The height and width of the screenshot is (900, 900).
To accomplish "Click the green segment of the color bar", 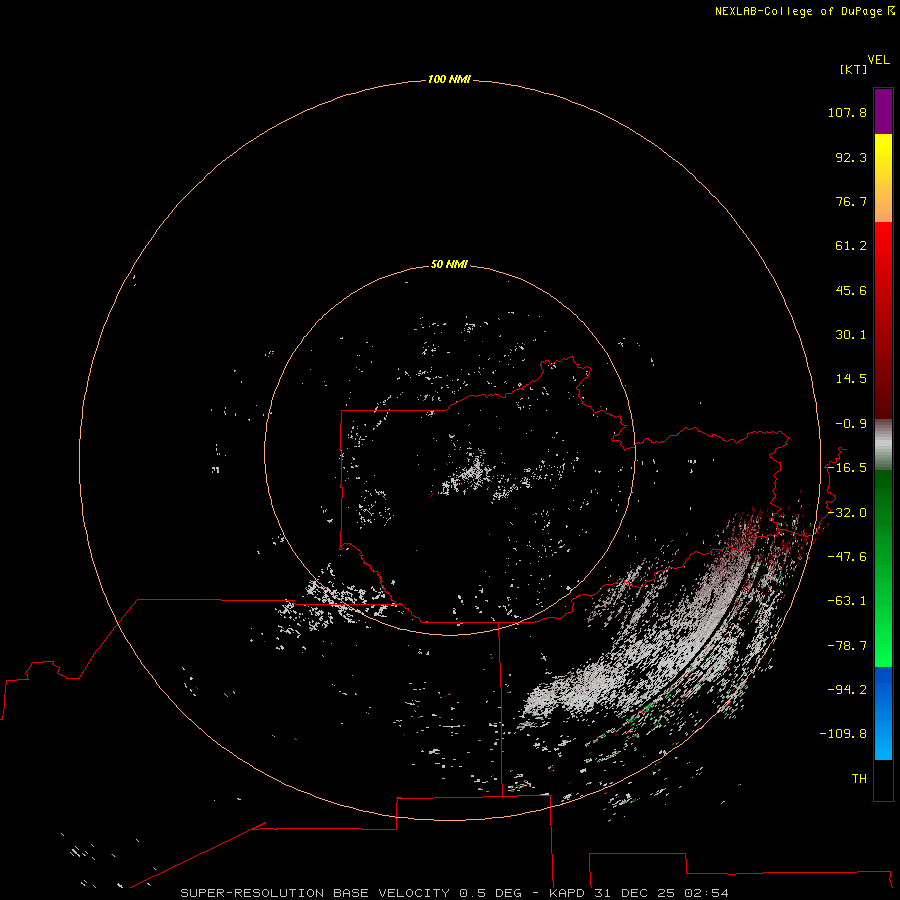I will pos(883,568).
